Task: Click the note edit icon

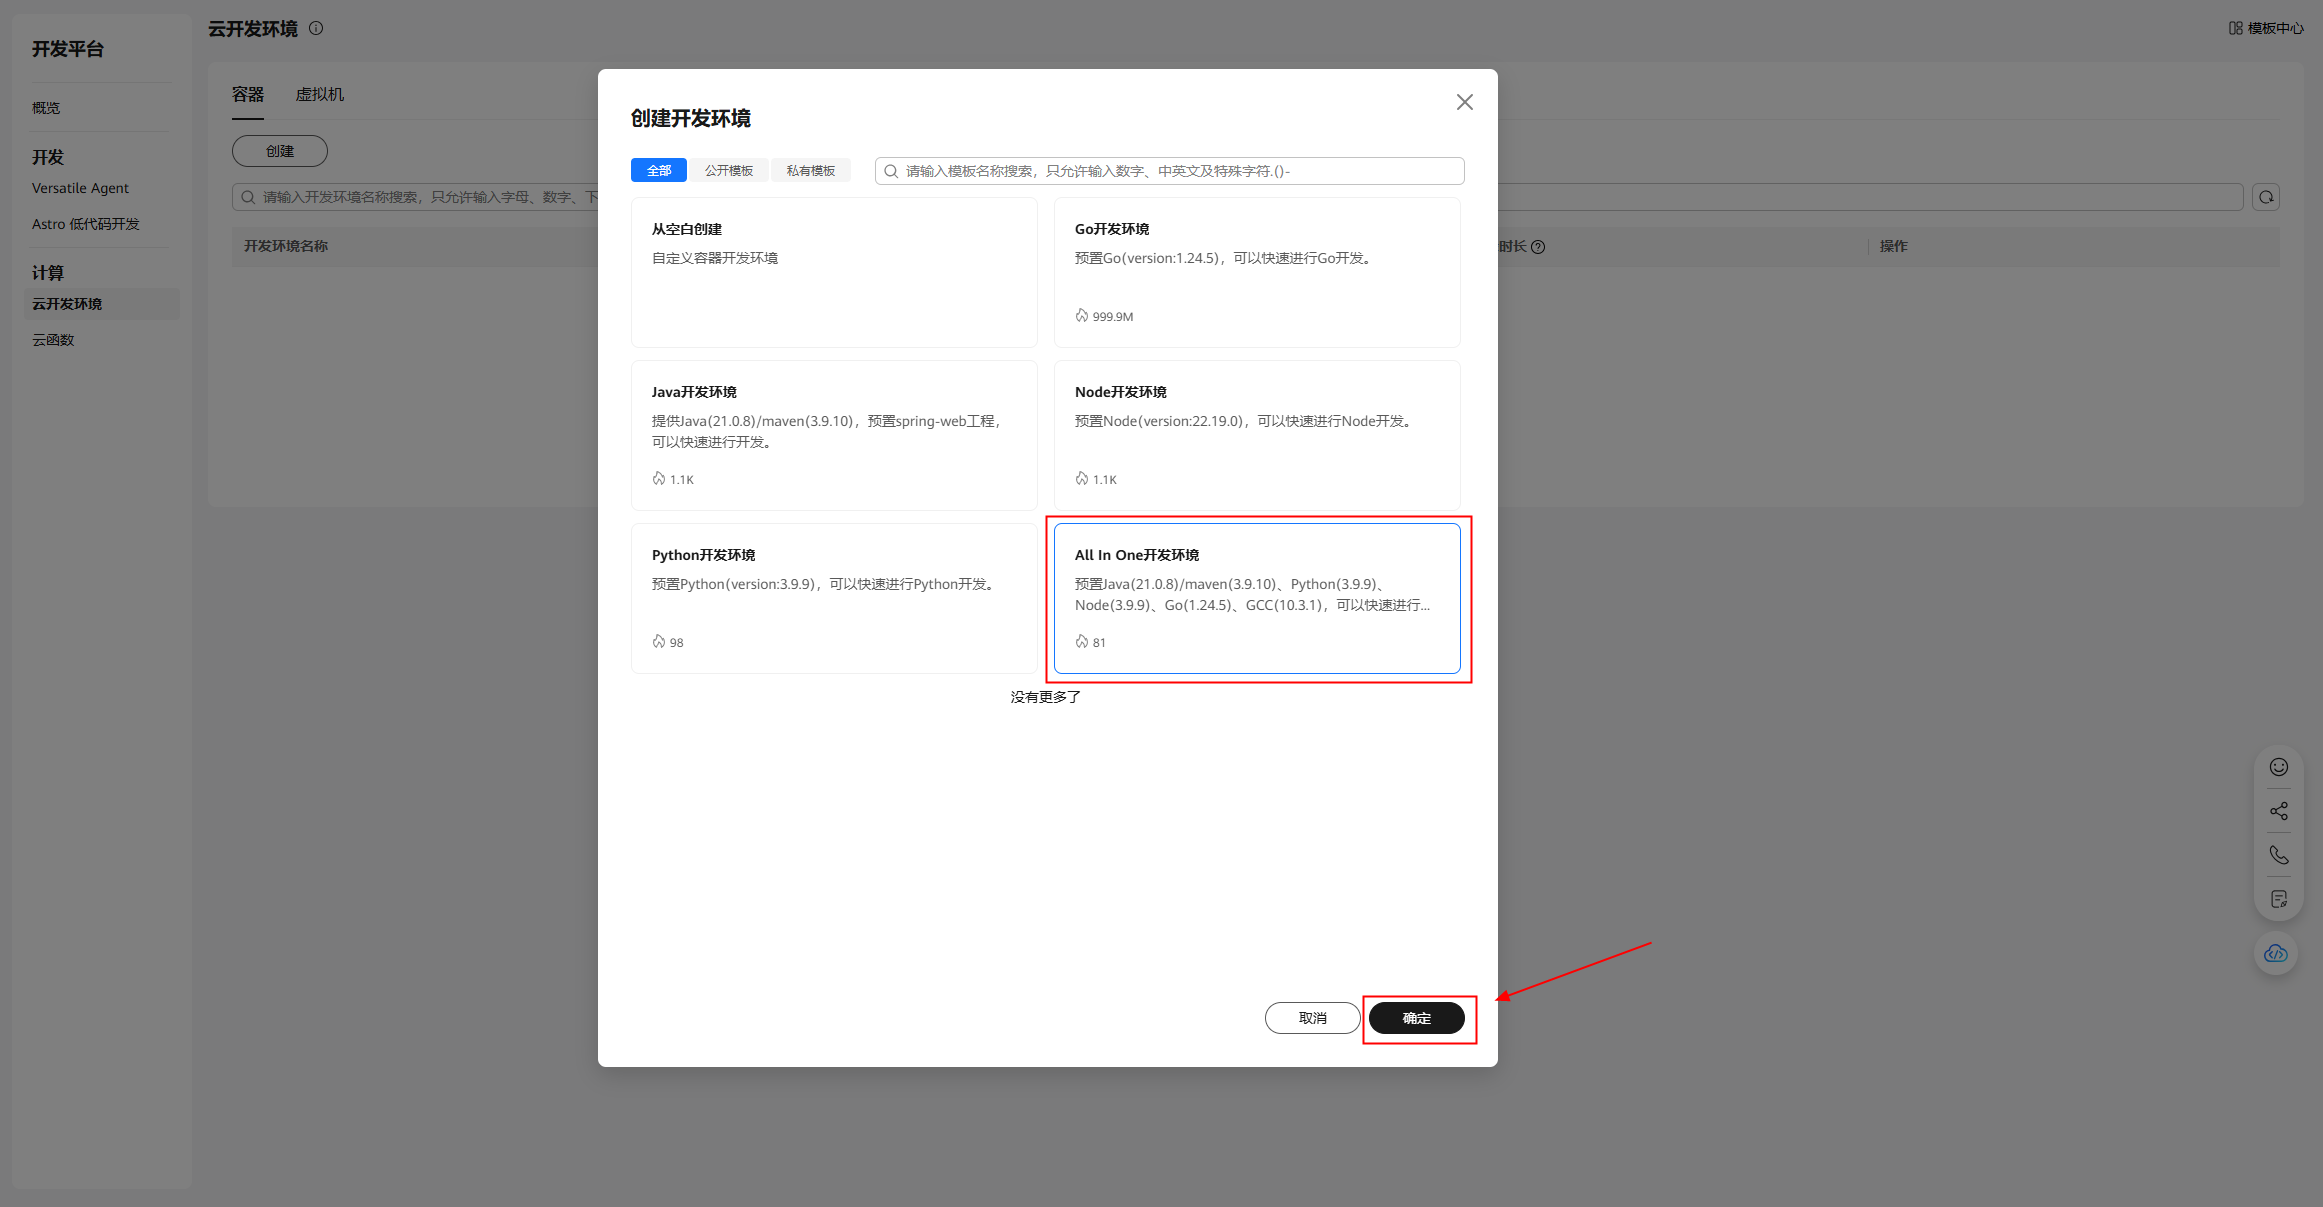Action: (2278, 899)
